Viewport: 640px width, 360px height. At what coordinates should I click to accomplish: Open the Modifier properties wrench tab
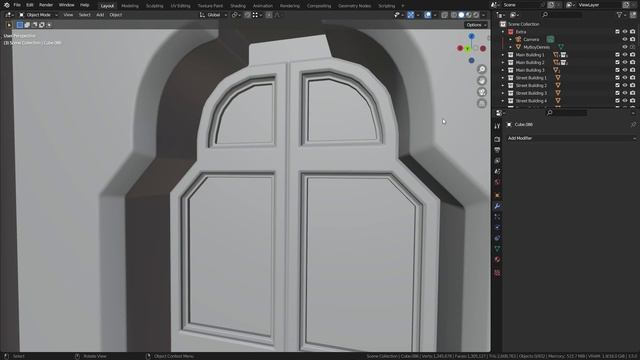(x=497, y=206)
